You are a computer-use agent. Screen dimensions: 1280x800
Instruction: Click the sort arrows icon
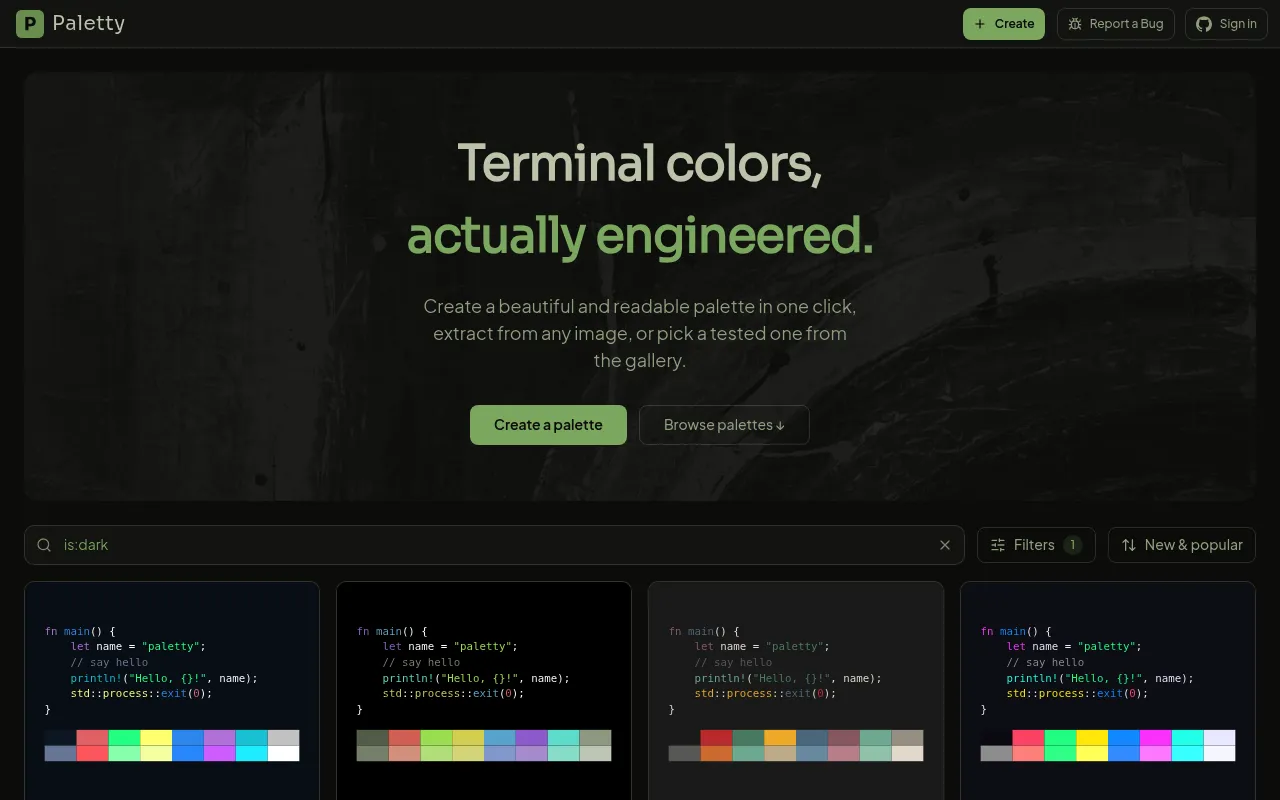tap(1129, 545)
